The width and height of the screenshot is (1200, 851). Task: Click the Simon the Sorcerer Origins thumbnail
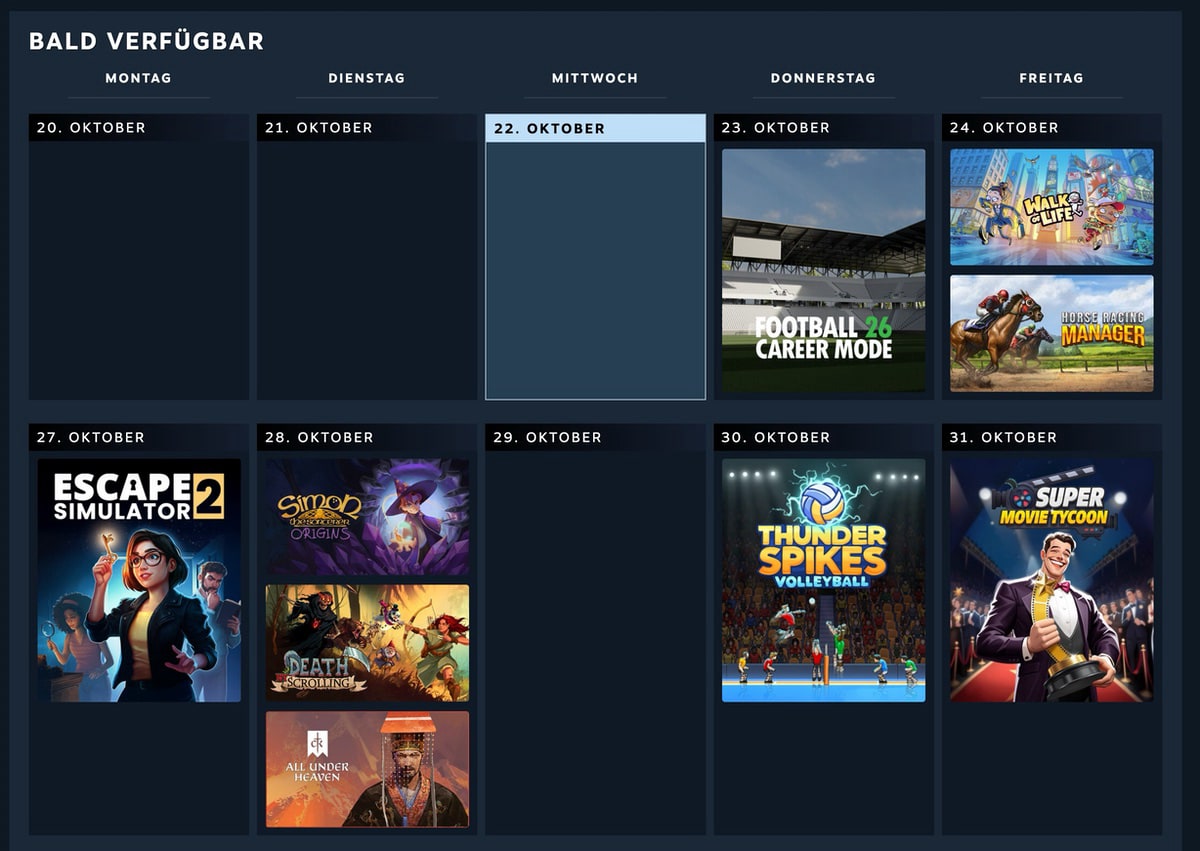[x=367, y=517]
